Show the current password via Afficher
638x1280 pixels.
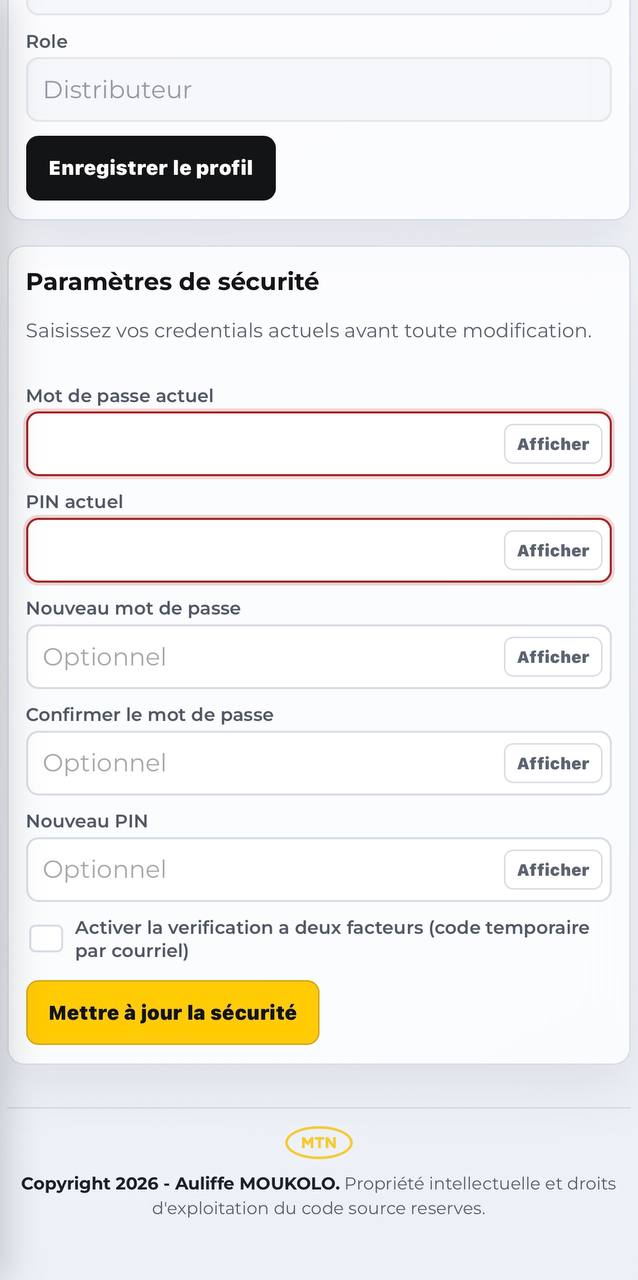[553, 444]
